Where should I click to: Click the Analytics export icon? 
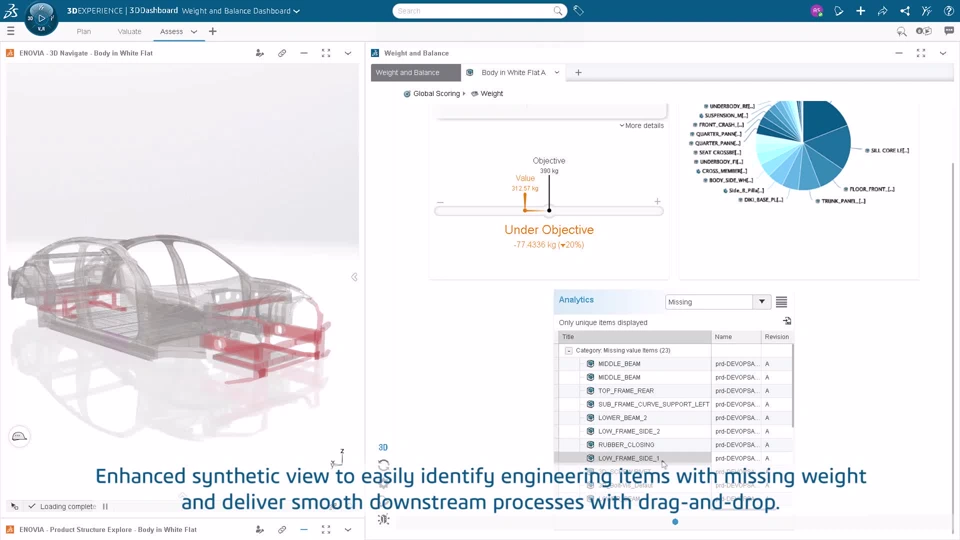[787, 321]
